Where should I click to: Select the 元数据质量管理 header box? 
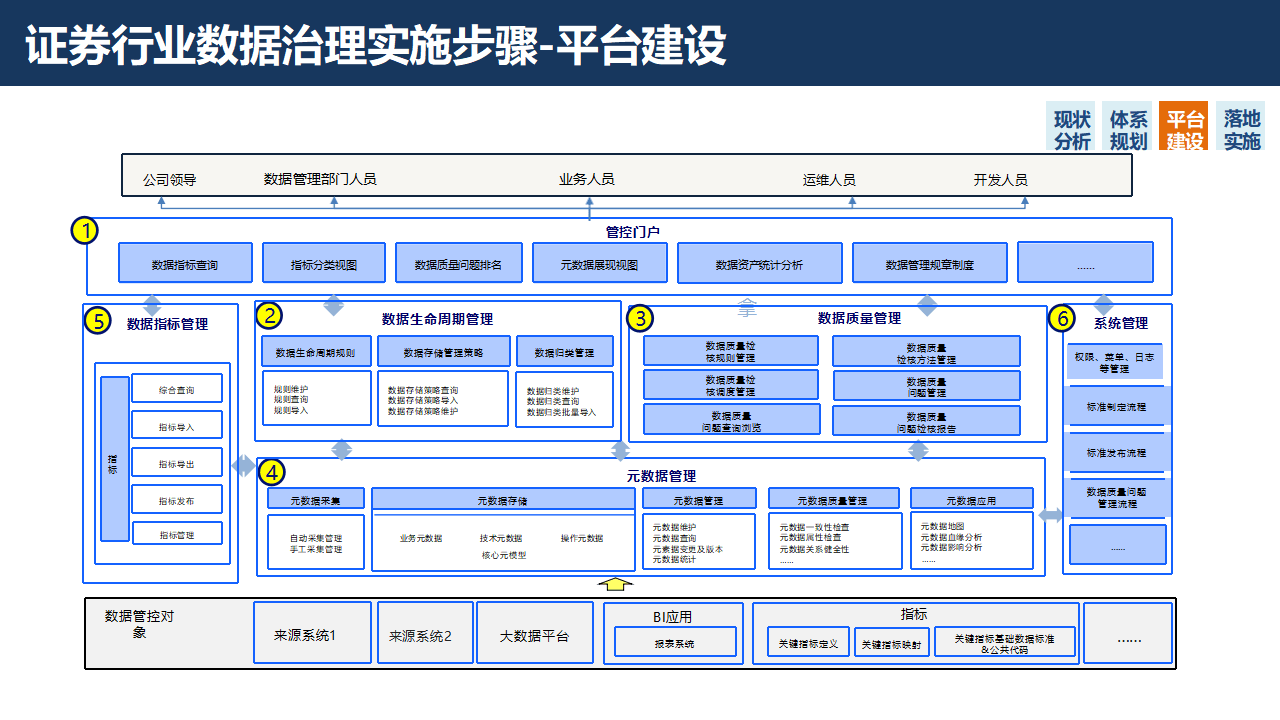832,499
